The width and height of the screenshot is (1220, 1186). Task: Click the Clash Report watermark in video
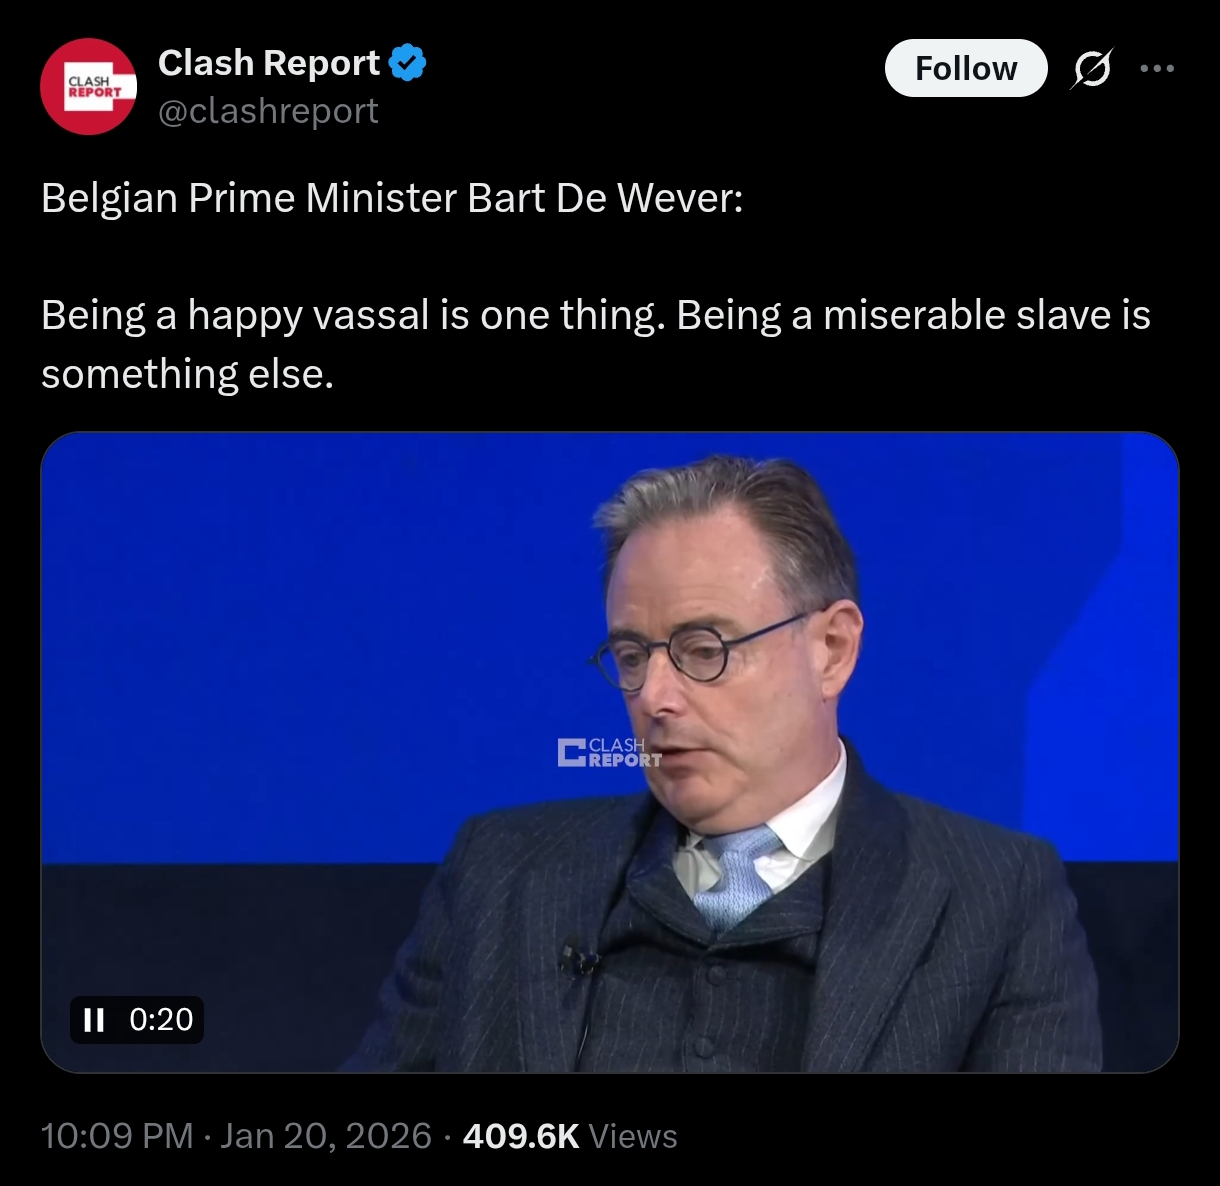tap(609, 752)
